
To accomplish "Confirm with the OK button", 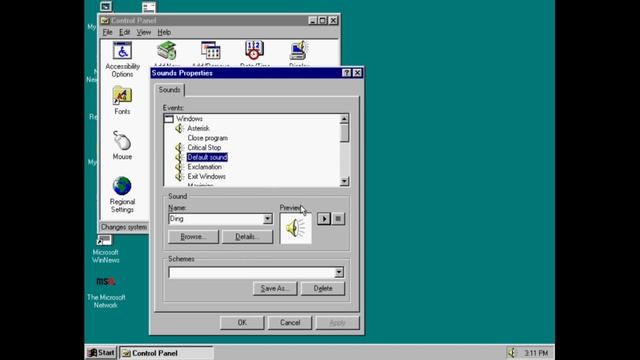I will pos(242,323).
